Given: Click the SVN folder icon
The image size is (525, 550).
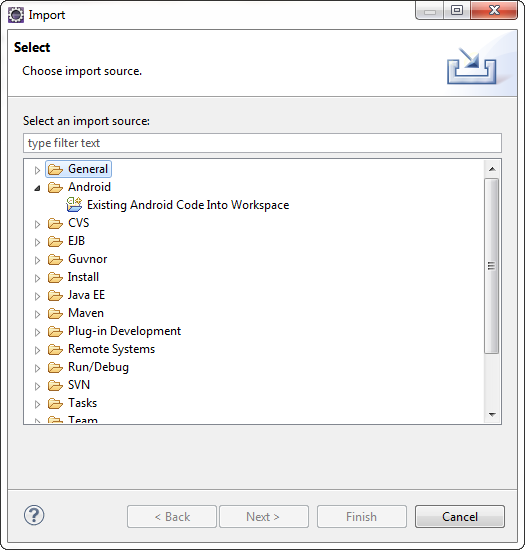Looking at the screenshot, I should pyautogui.click(x=55, y=385).
